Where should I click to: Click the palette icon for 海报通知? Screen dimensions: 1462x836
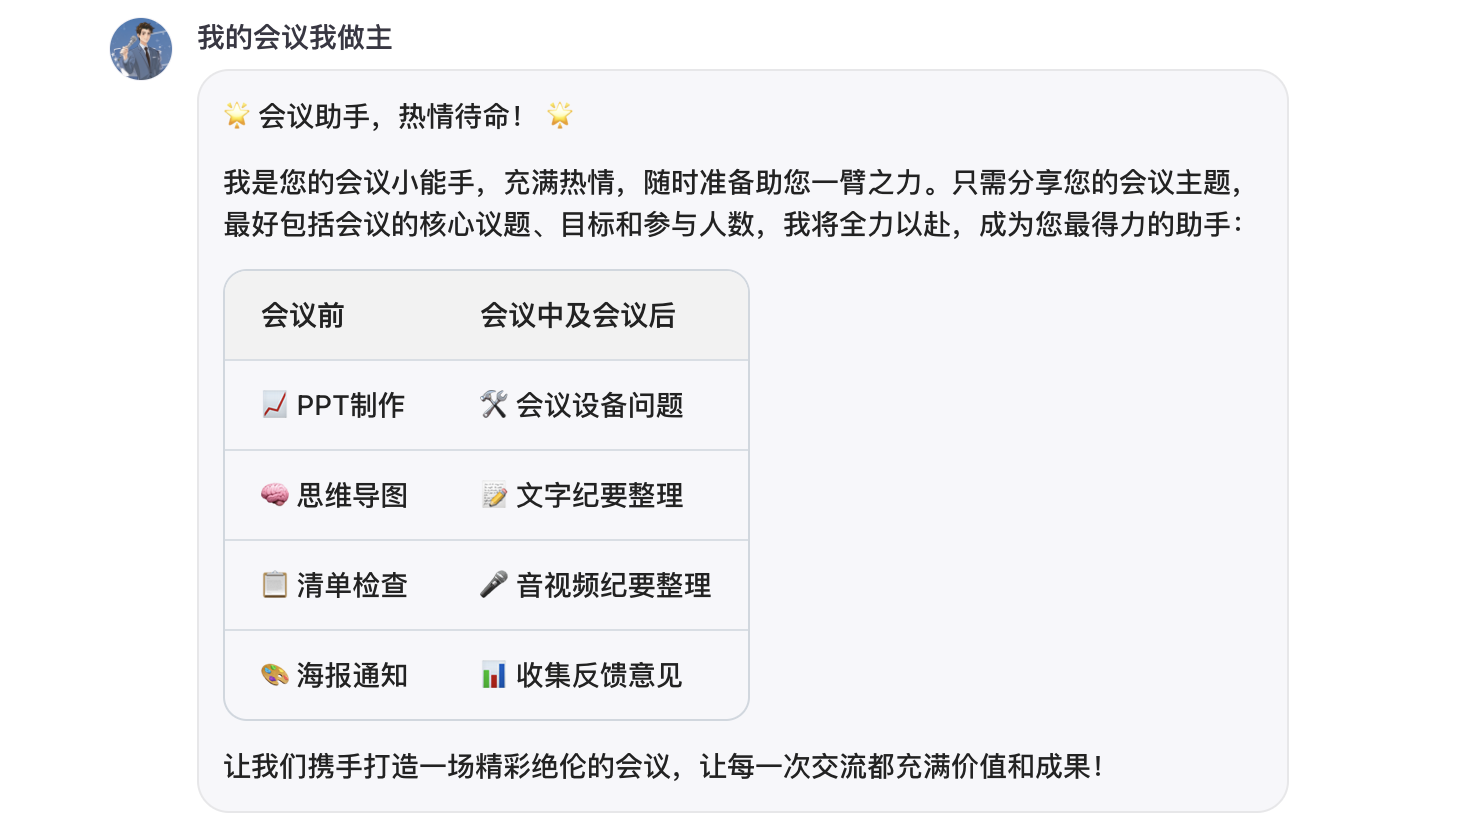click(274, 675)
